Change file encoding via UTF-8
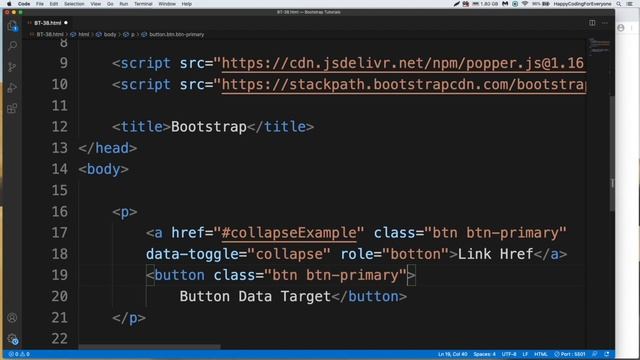This screenshot has width=640, height=360. tap(509, 354)
